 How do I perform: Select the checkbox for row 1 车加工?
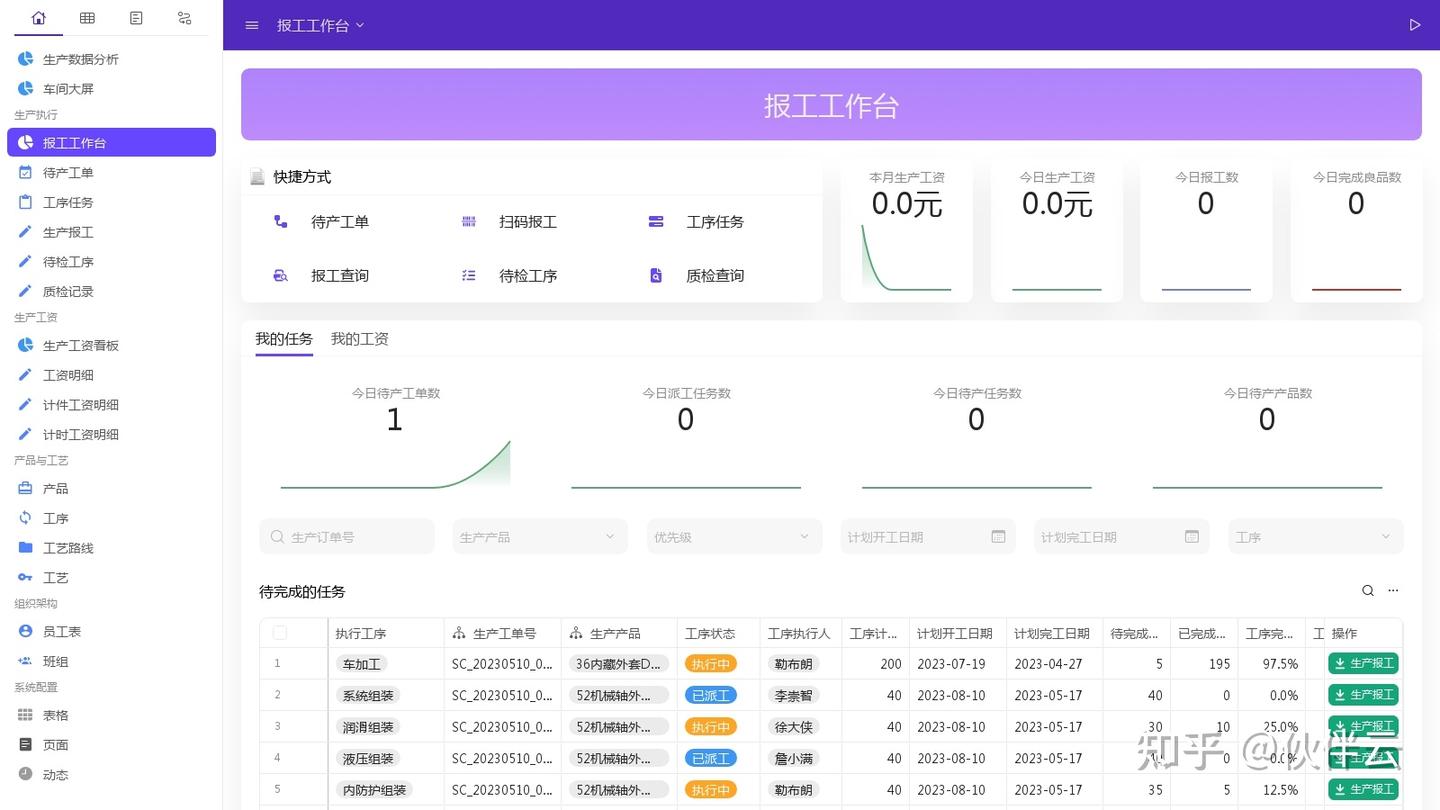(280, 663)
